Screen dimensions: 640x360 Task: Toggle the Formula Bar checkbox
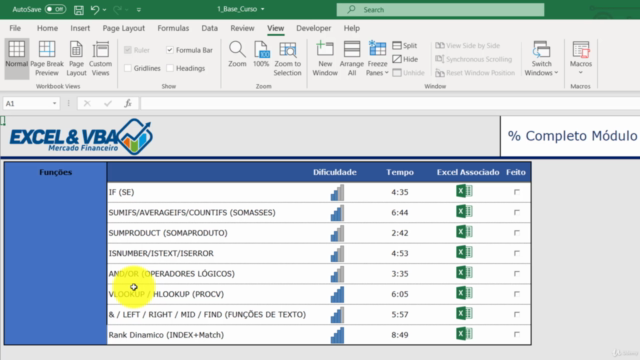170,50
